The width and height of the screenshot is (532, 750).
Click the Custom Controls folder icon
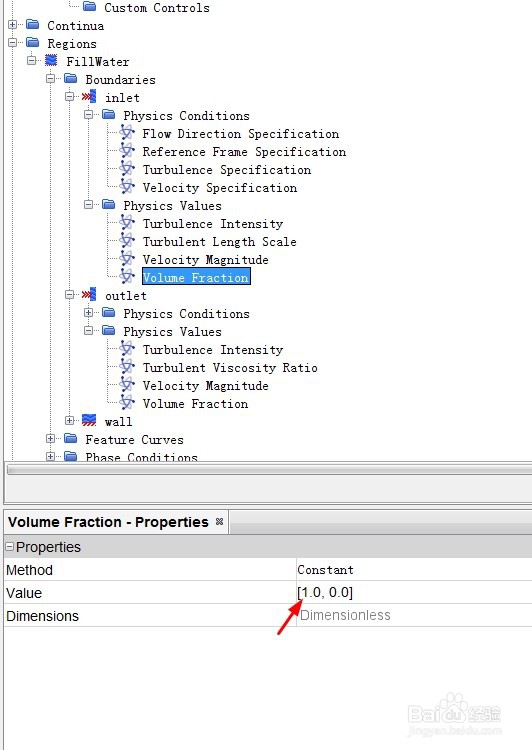point(89,7)
